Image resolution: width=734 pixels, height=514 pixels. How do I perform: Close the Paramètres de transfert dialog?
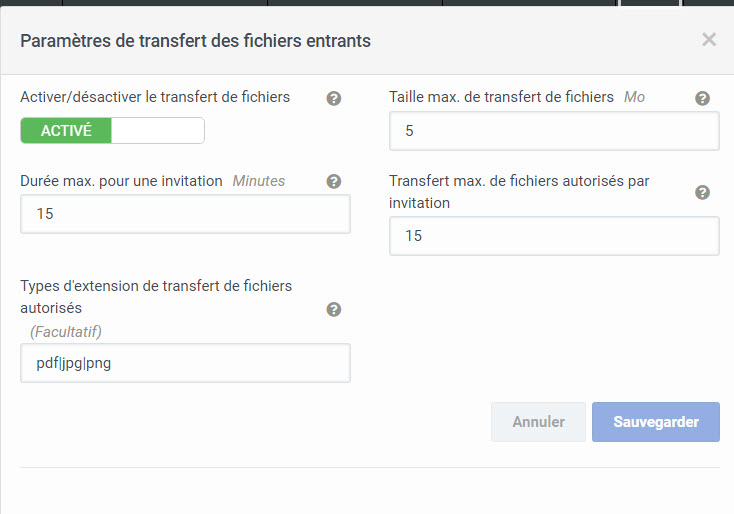coord(709,40)
